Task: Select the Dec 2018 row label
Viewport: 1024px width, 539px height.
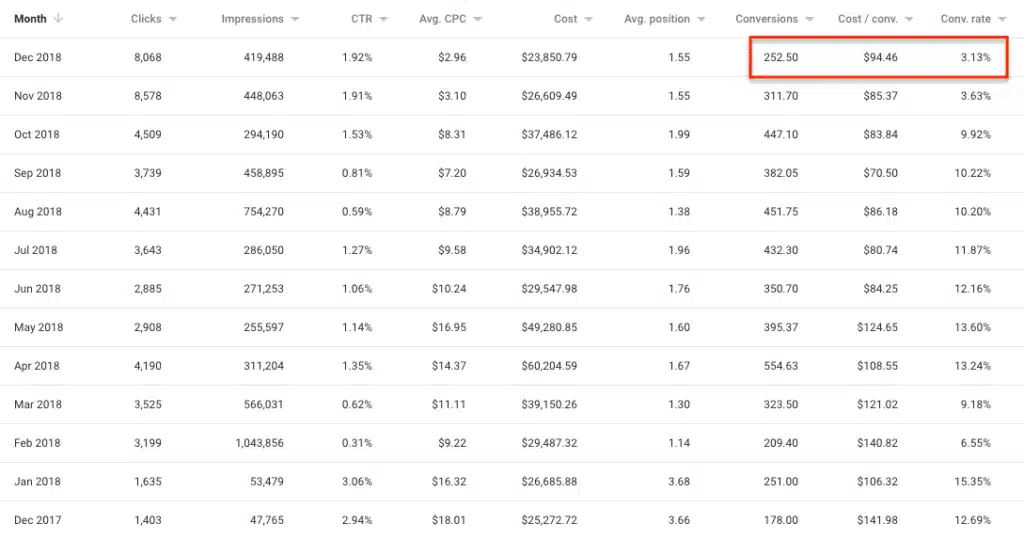Action: click(38, 57)
